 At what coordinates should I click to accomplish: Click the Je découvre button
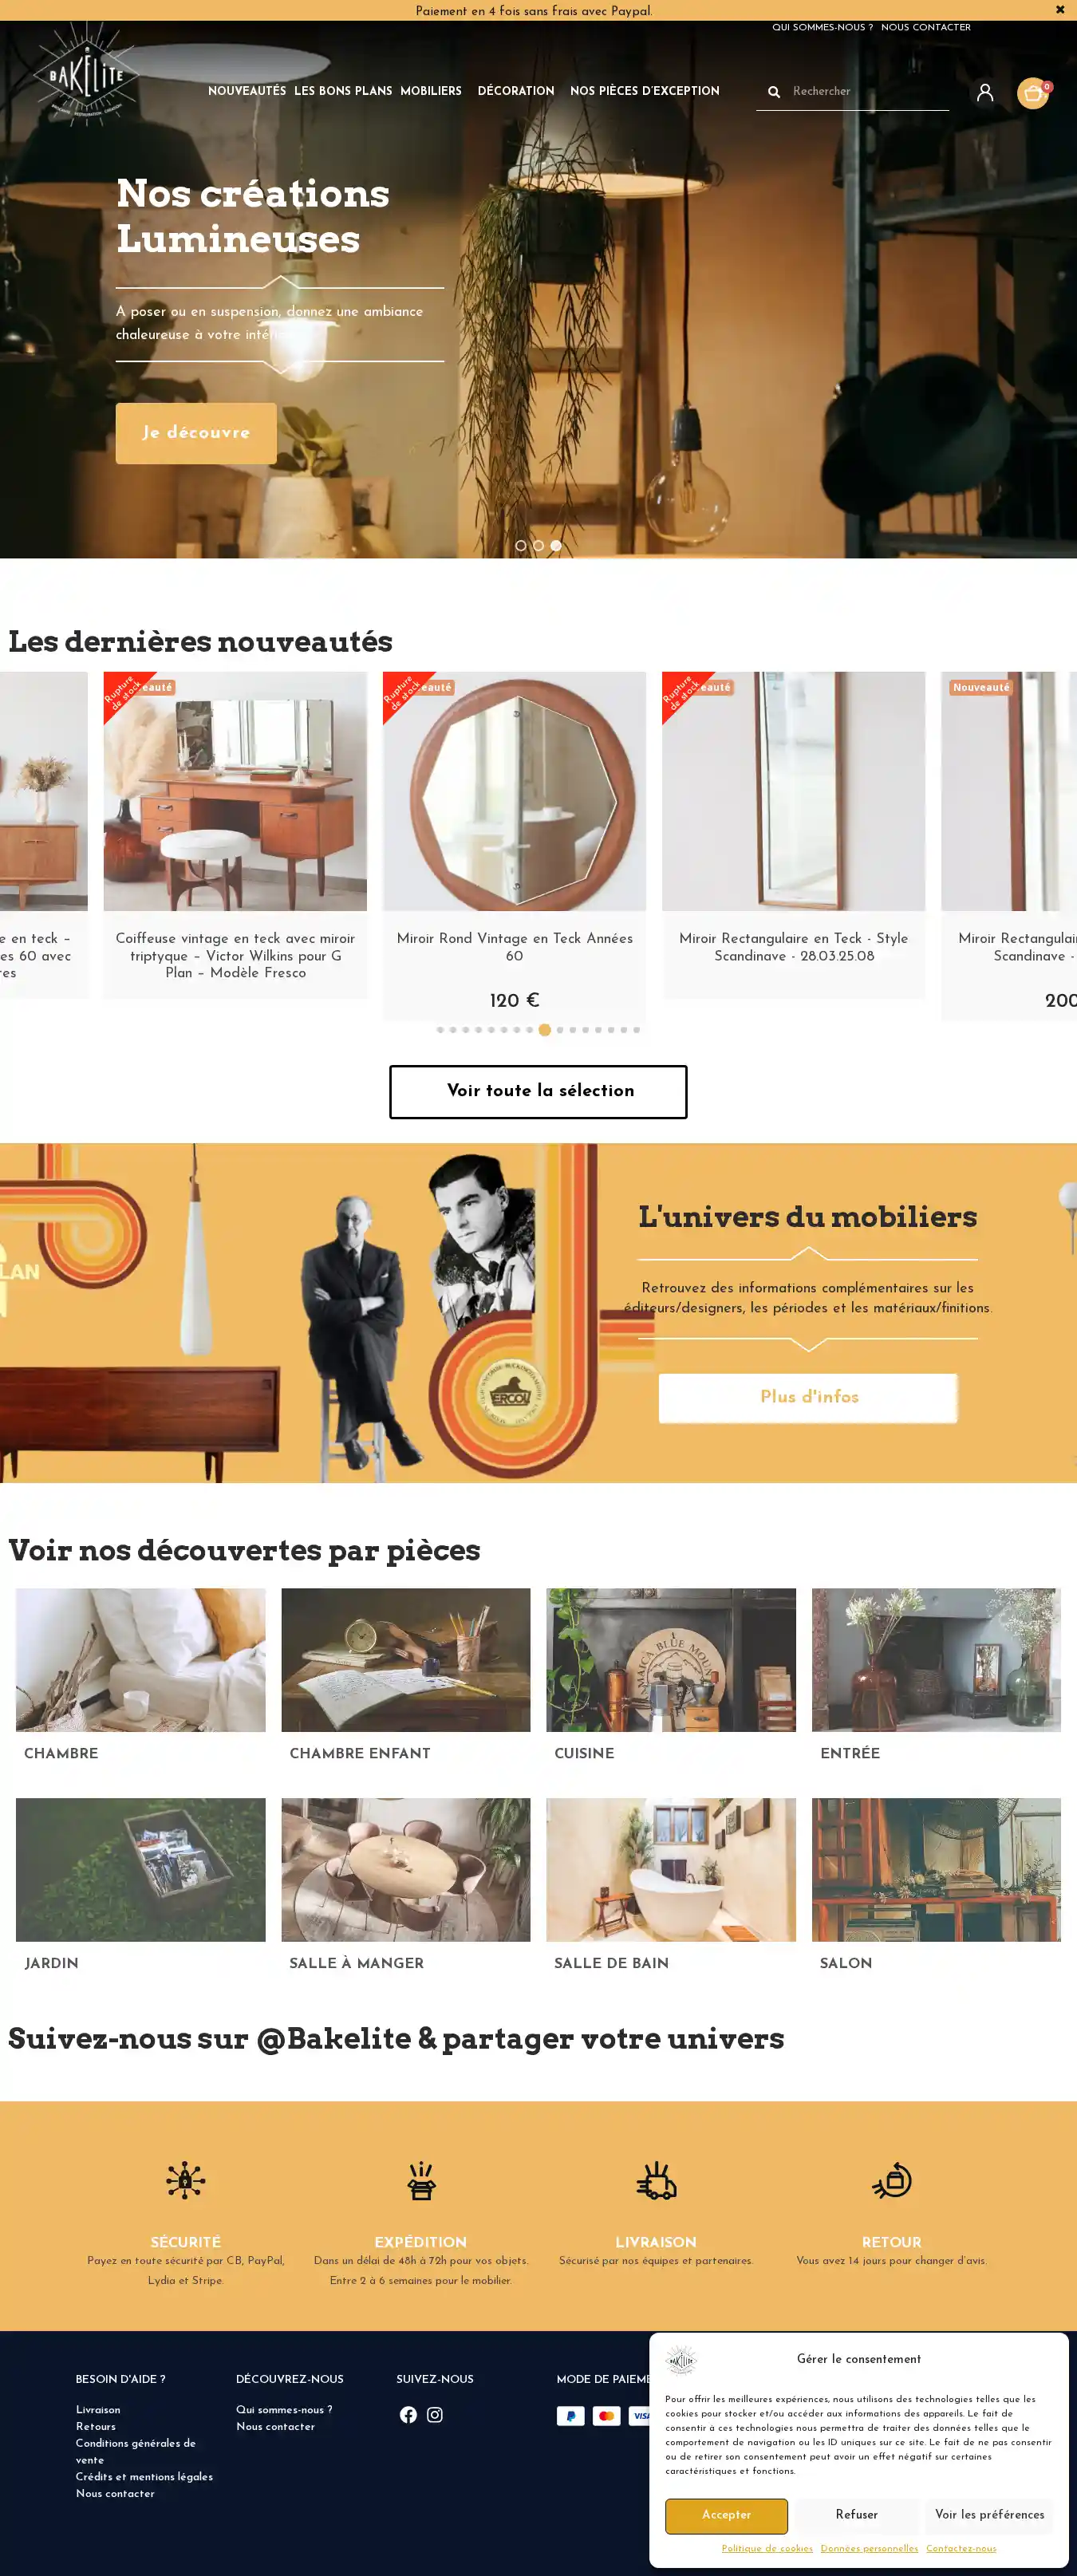[x=196, y=433]
